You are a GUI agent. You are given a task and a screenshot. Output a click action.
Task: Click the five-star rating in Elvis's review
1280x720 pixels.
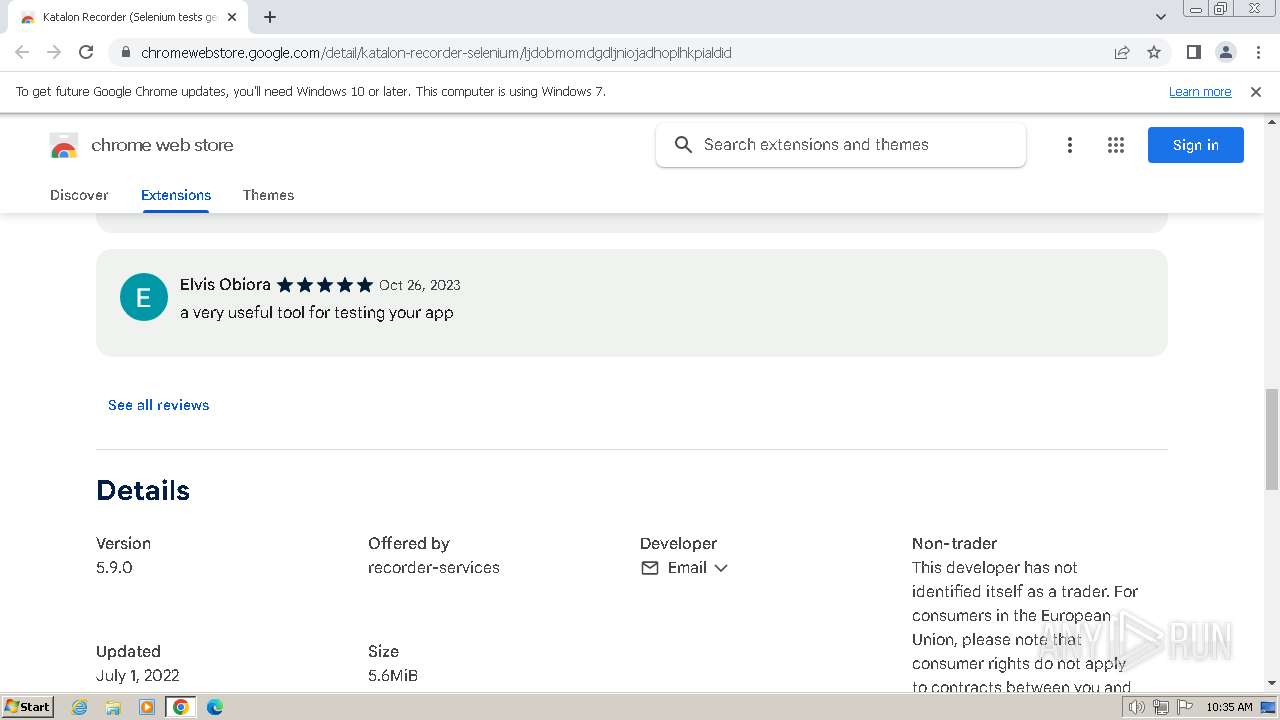click(325, 285)
